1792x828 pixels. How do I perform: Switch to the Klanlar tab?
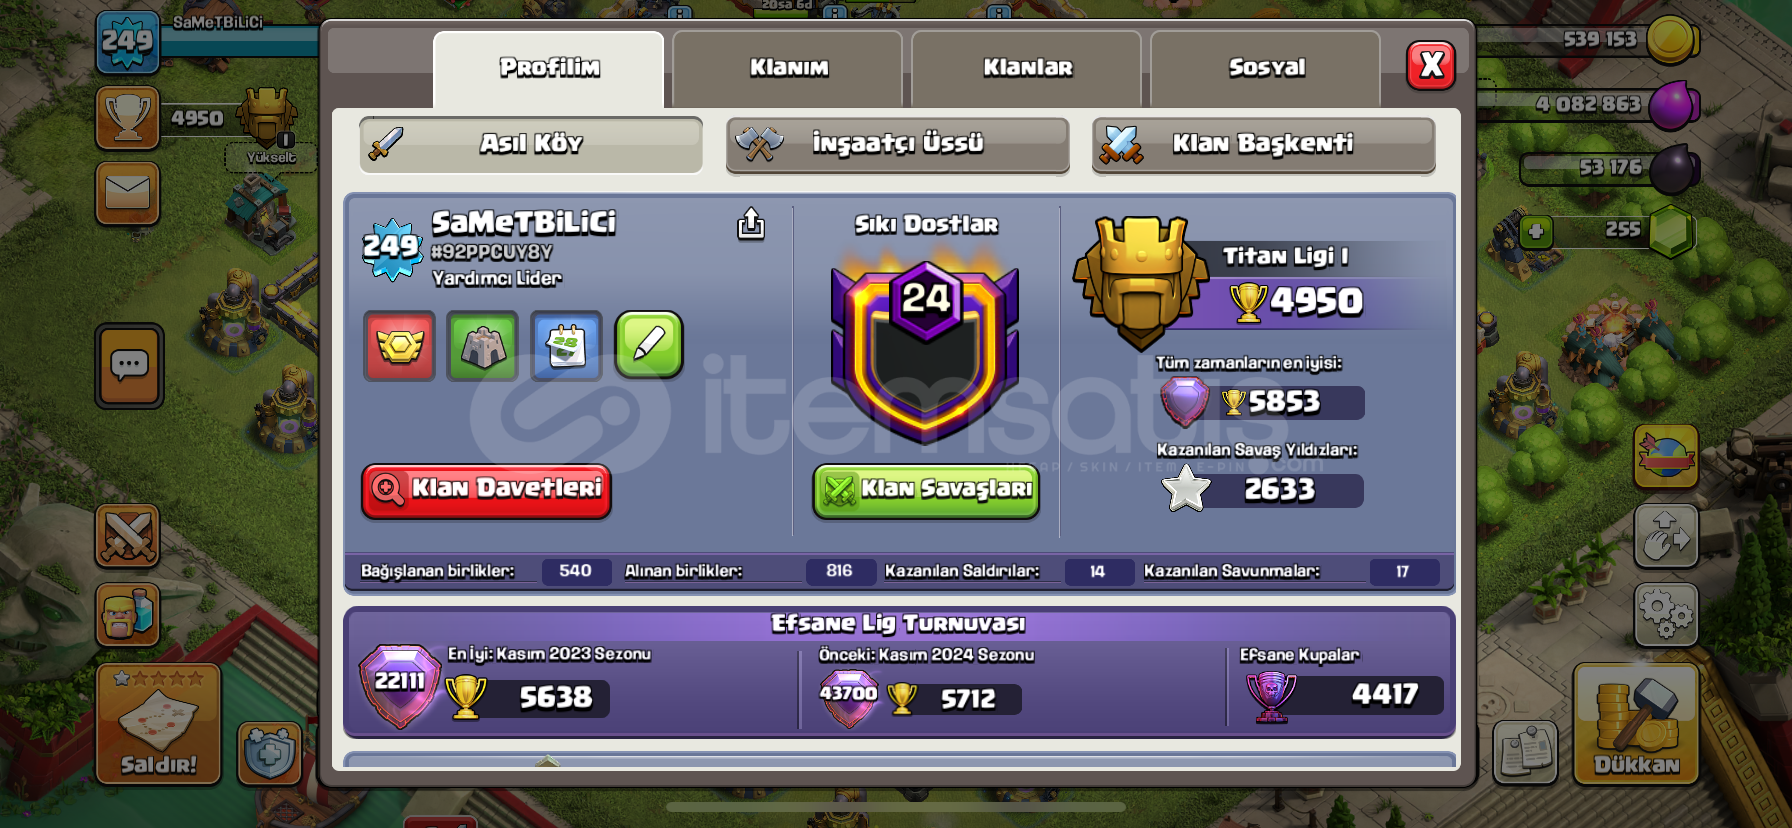pos(1027,68)
